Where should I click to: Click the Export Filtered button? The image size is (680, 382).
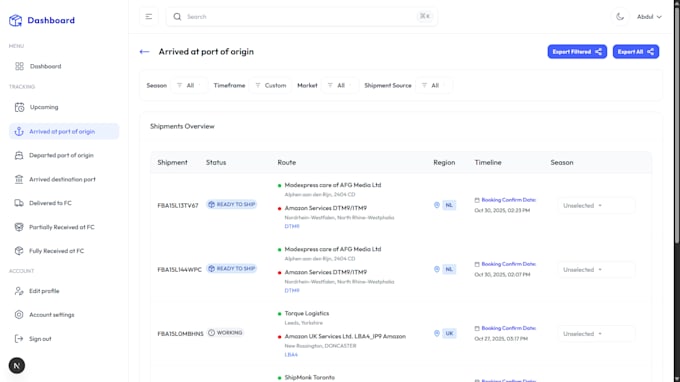(x=577, y=52)
